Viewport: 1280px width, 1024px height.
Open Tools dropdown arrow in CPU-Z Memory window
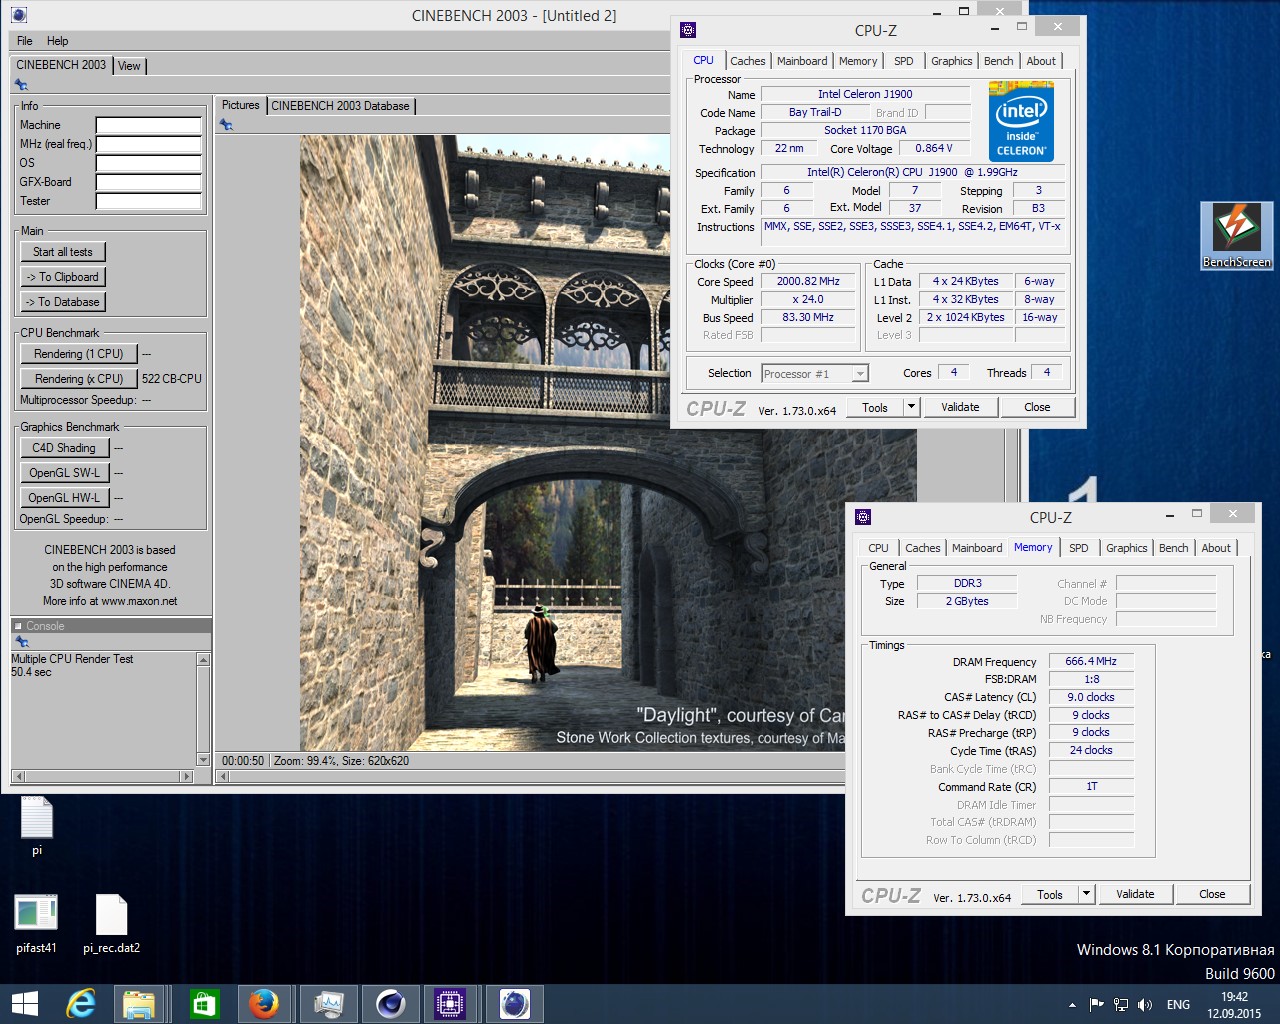coord(1086,894)
